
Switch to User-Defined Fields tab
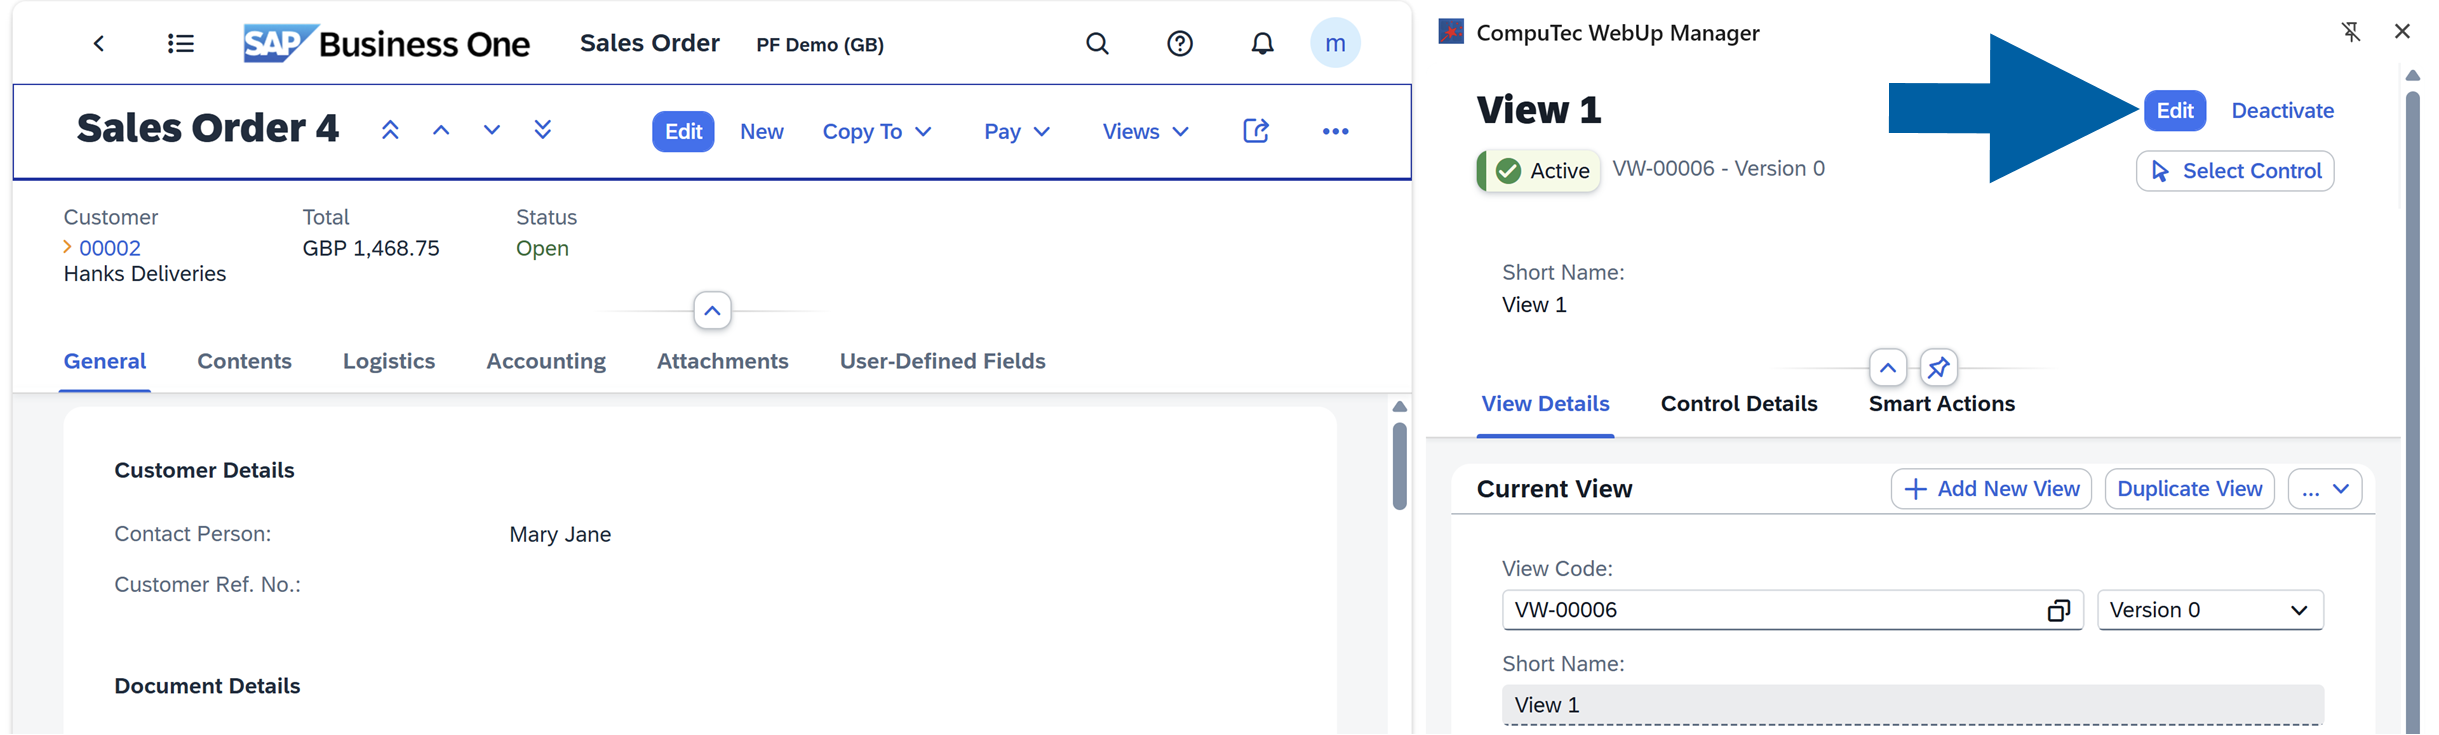(x=942, y=361)
